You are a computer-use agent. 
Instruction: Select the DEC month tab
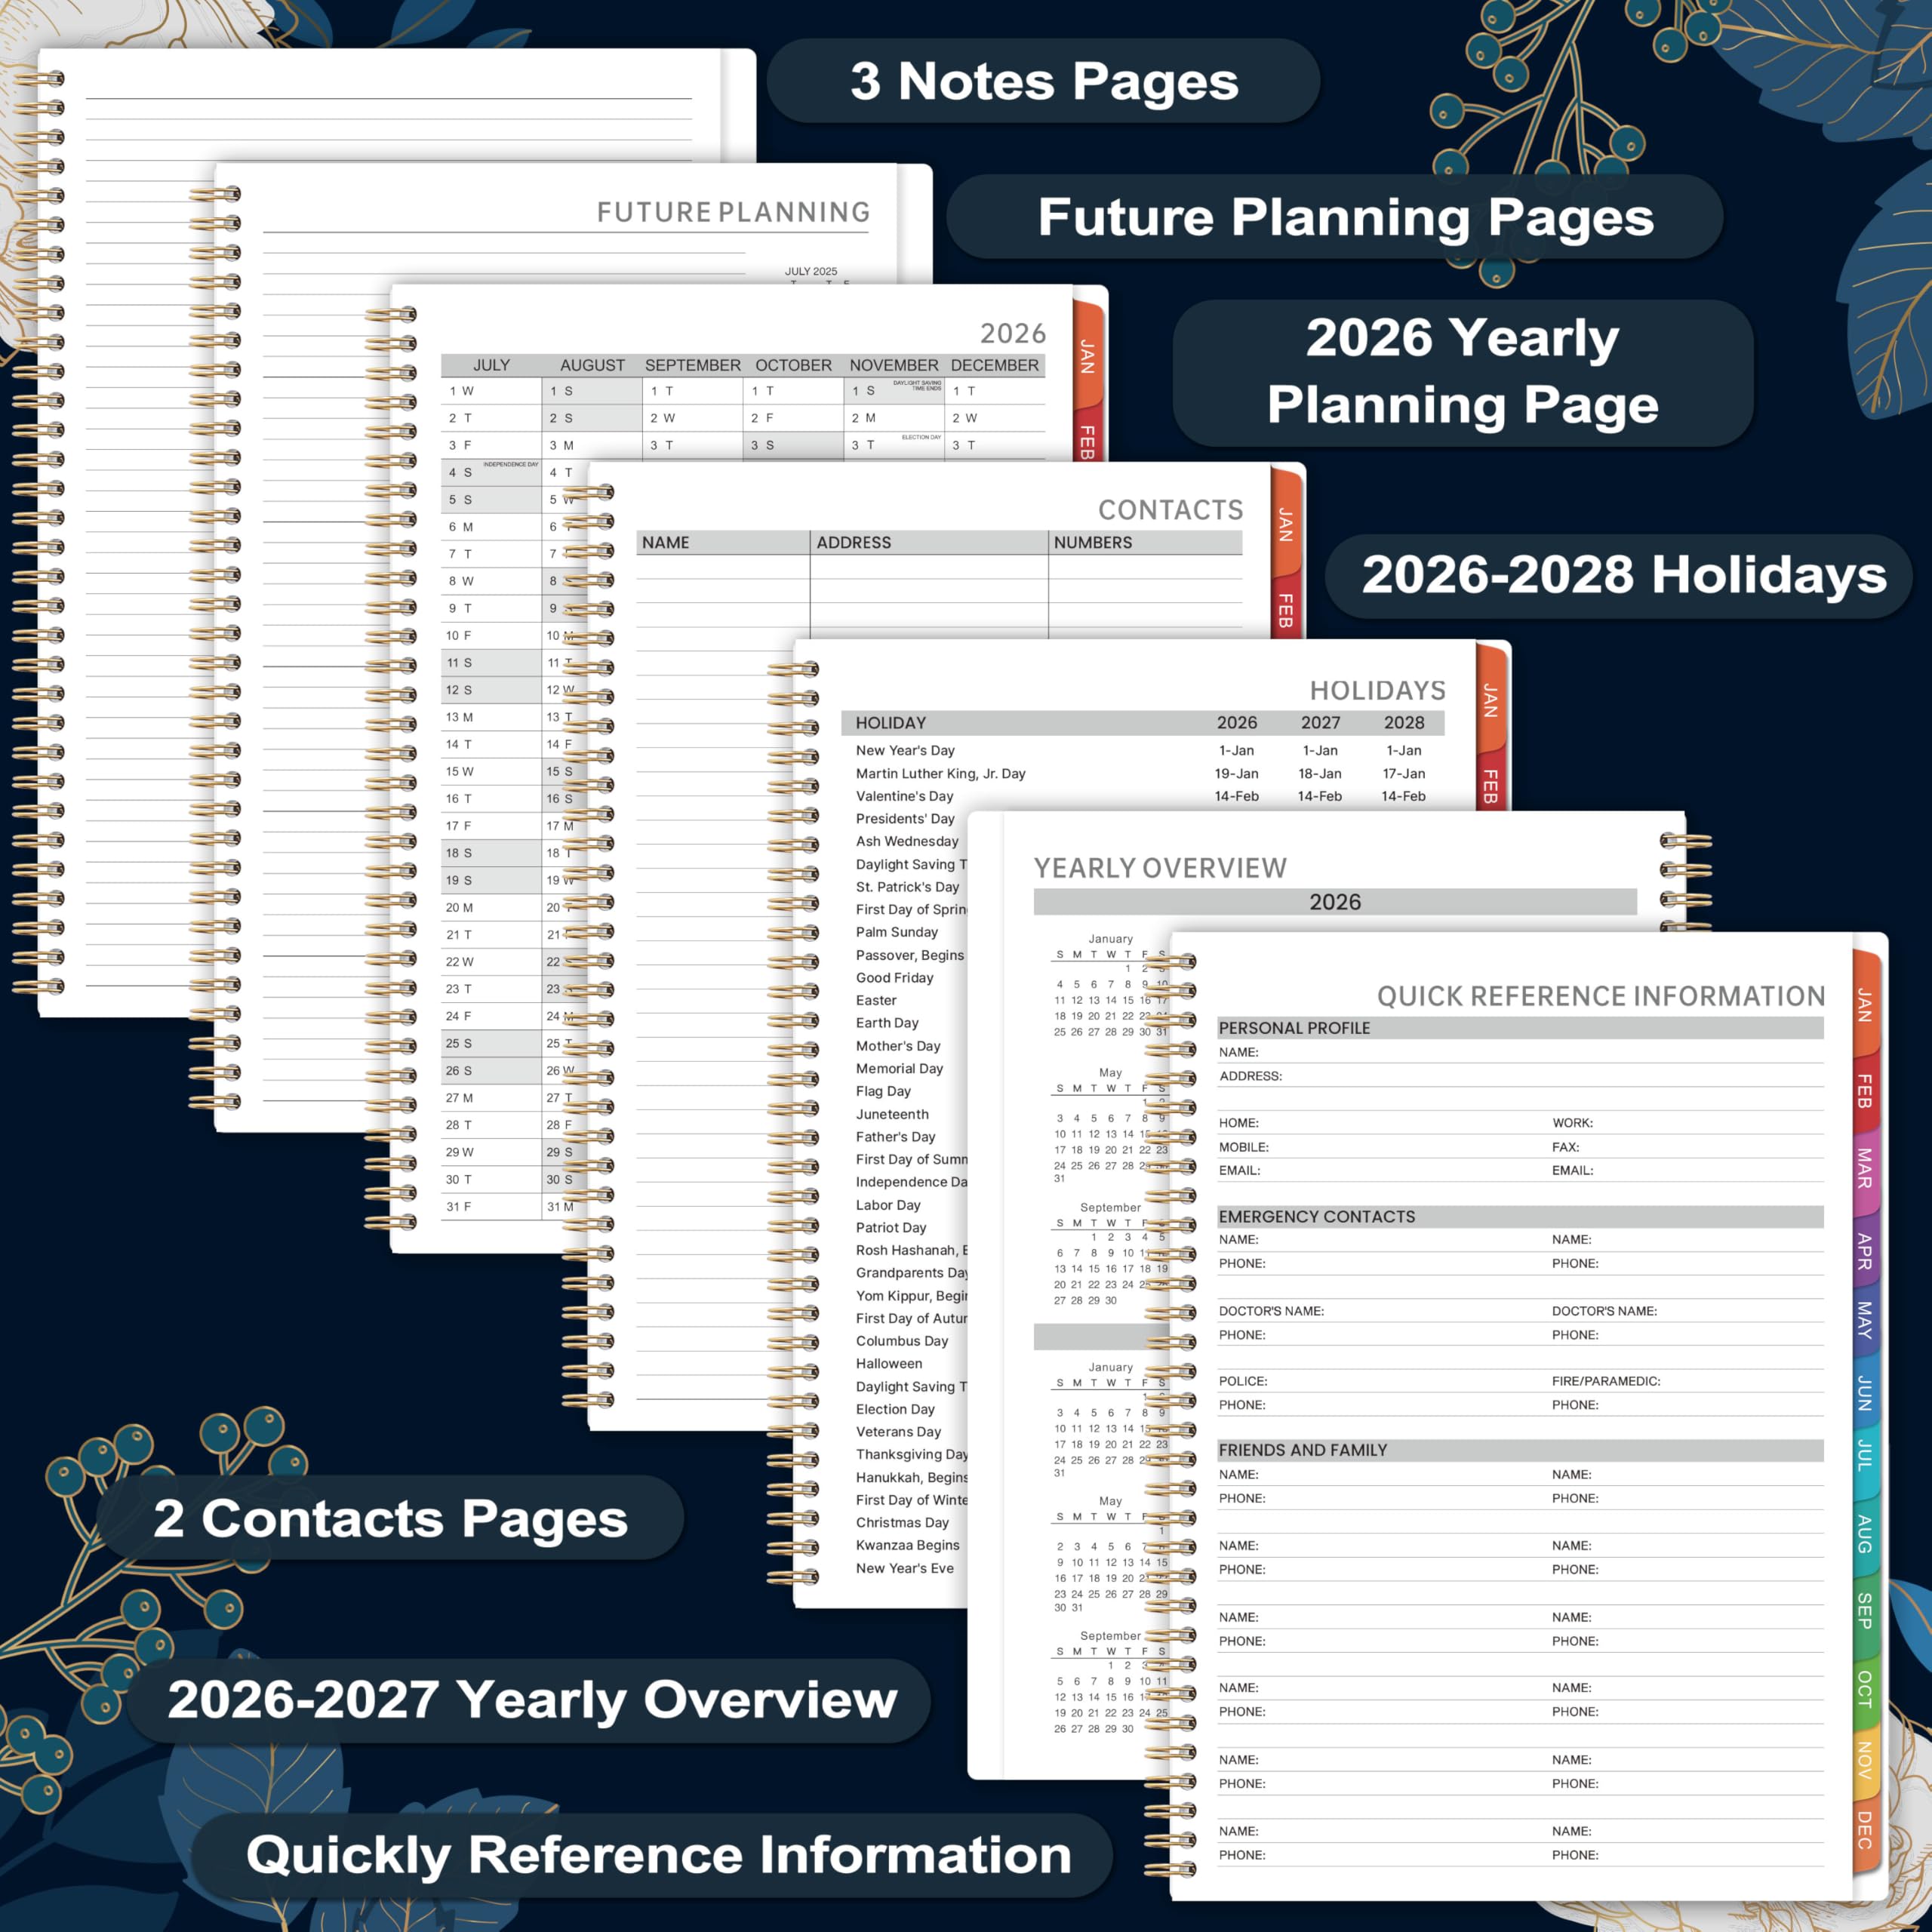(1865, 1829)
